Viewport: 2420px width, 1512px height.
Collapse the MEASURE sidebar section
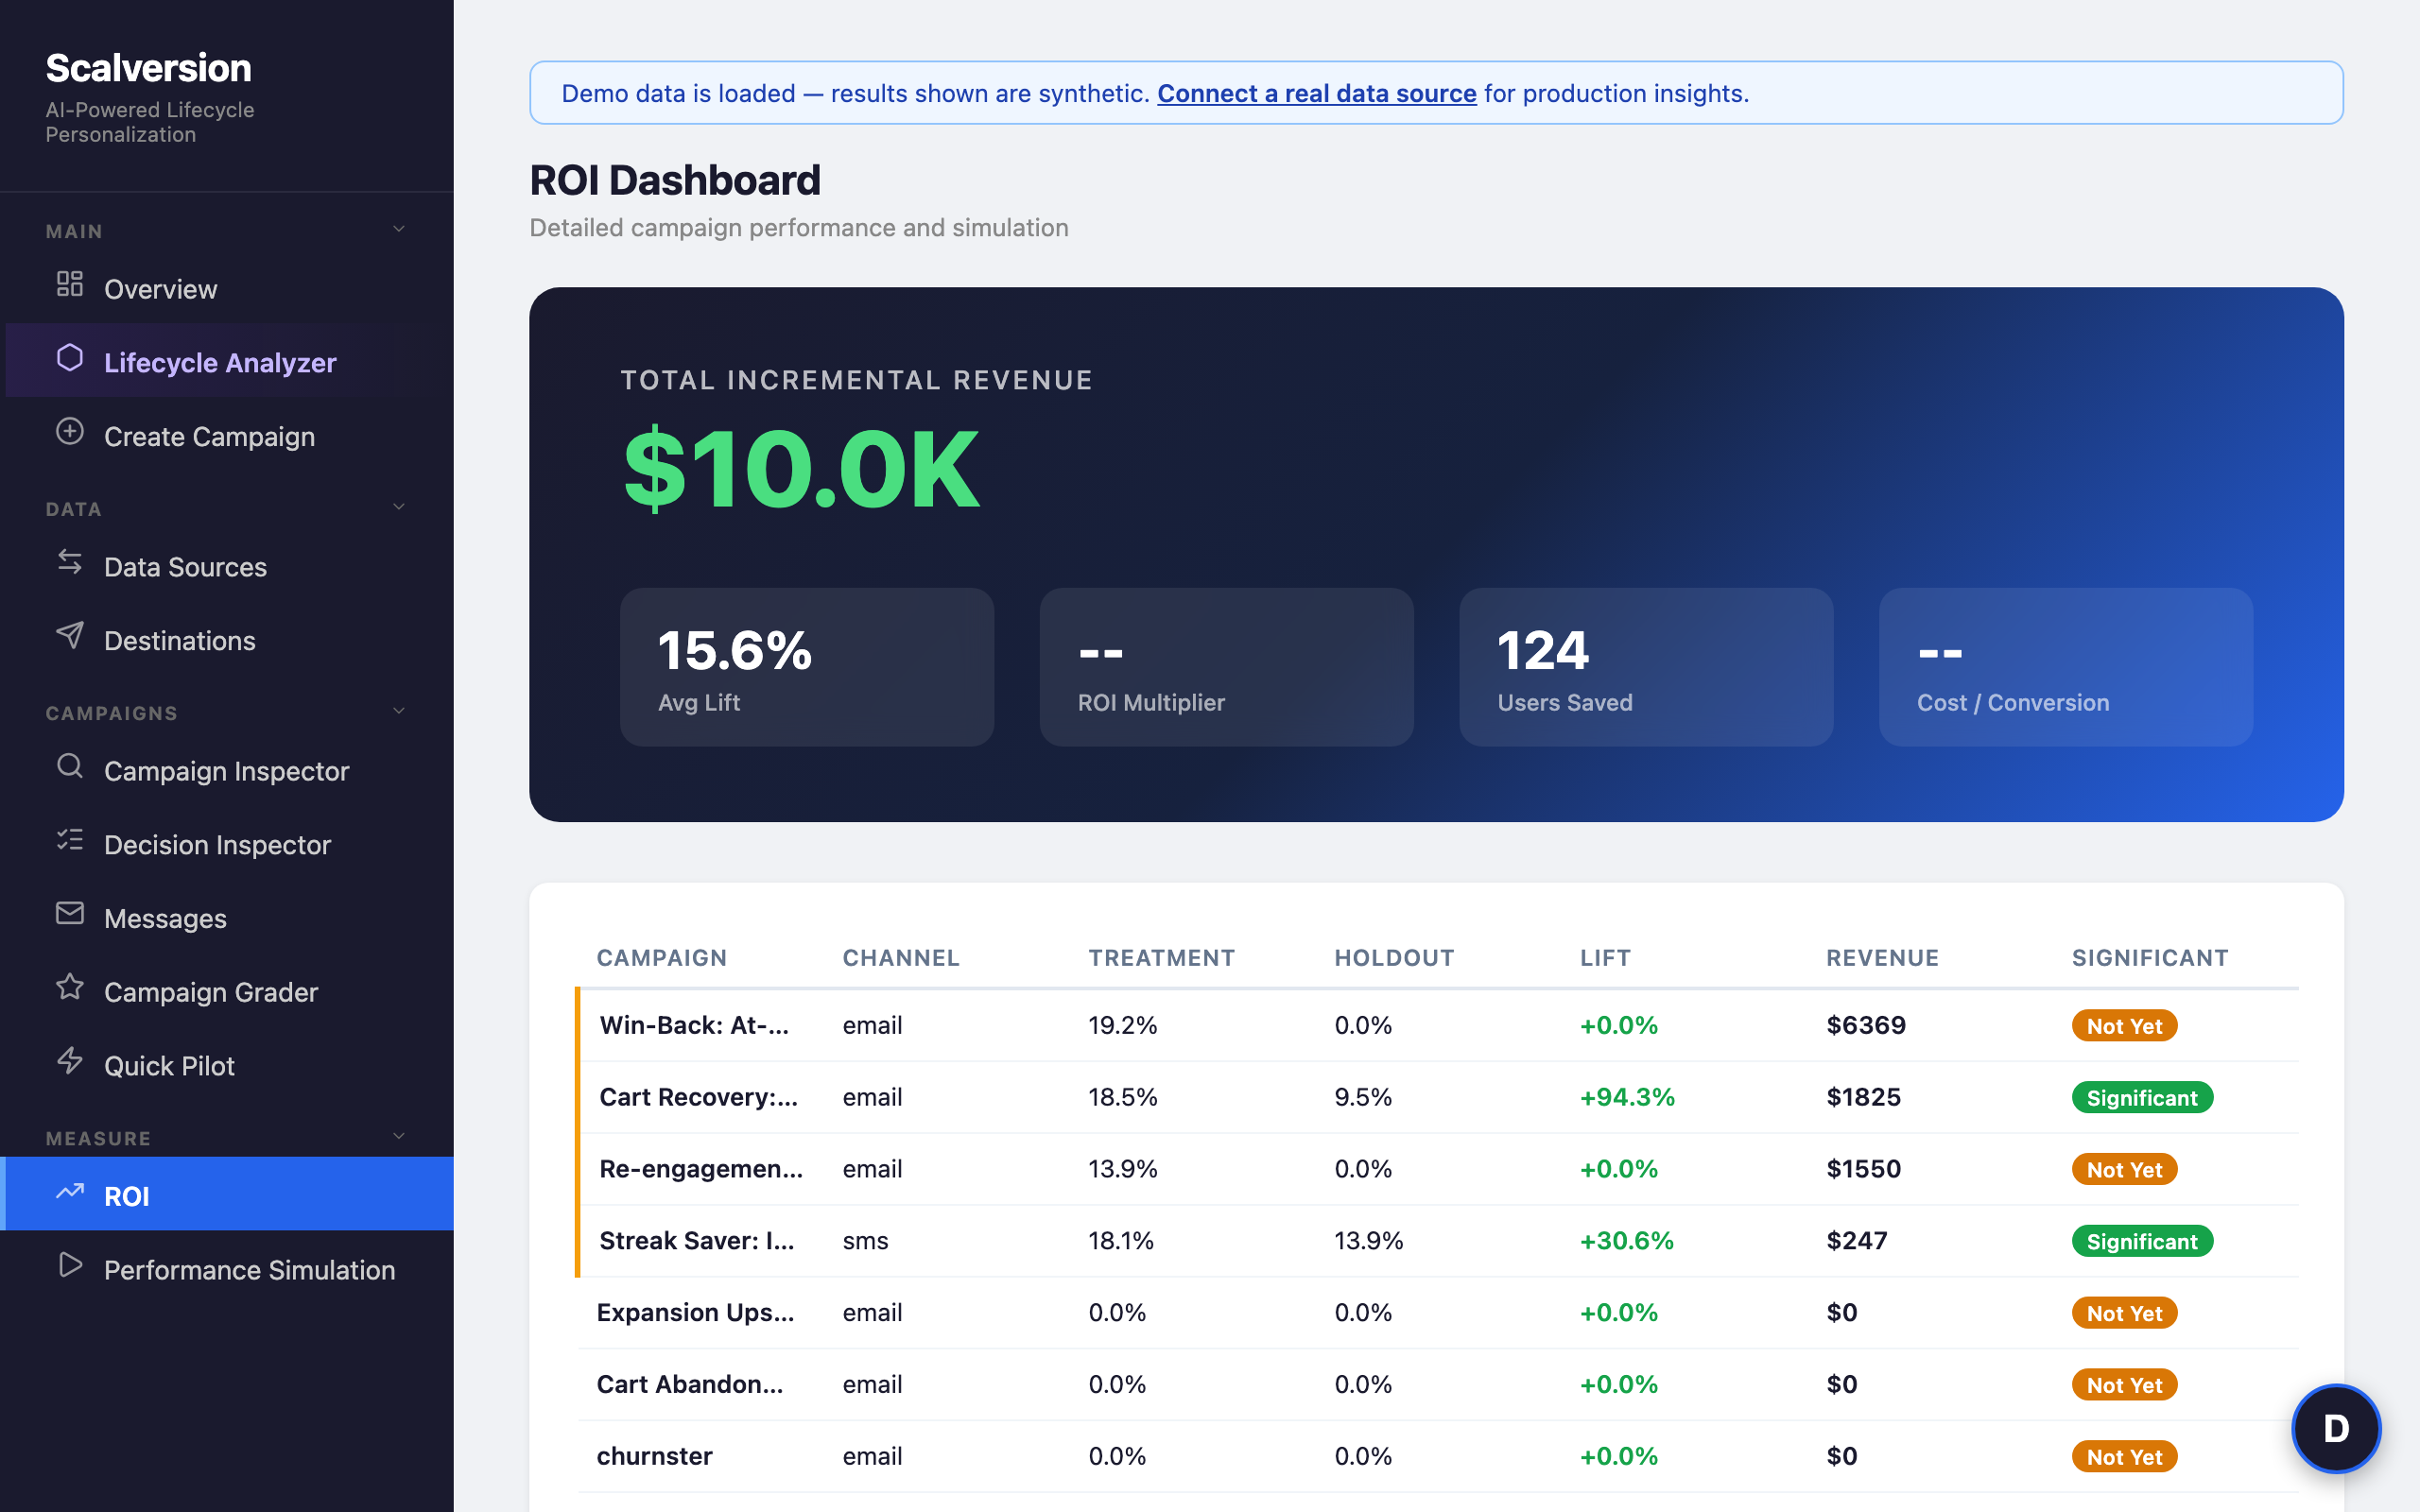click(399, 1136)
